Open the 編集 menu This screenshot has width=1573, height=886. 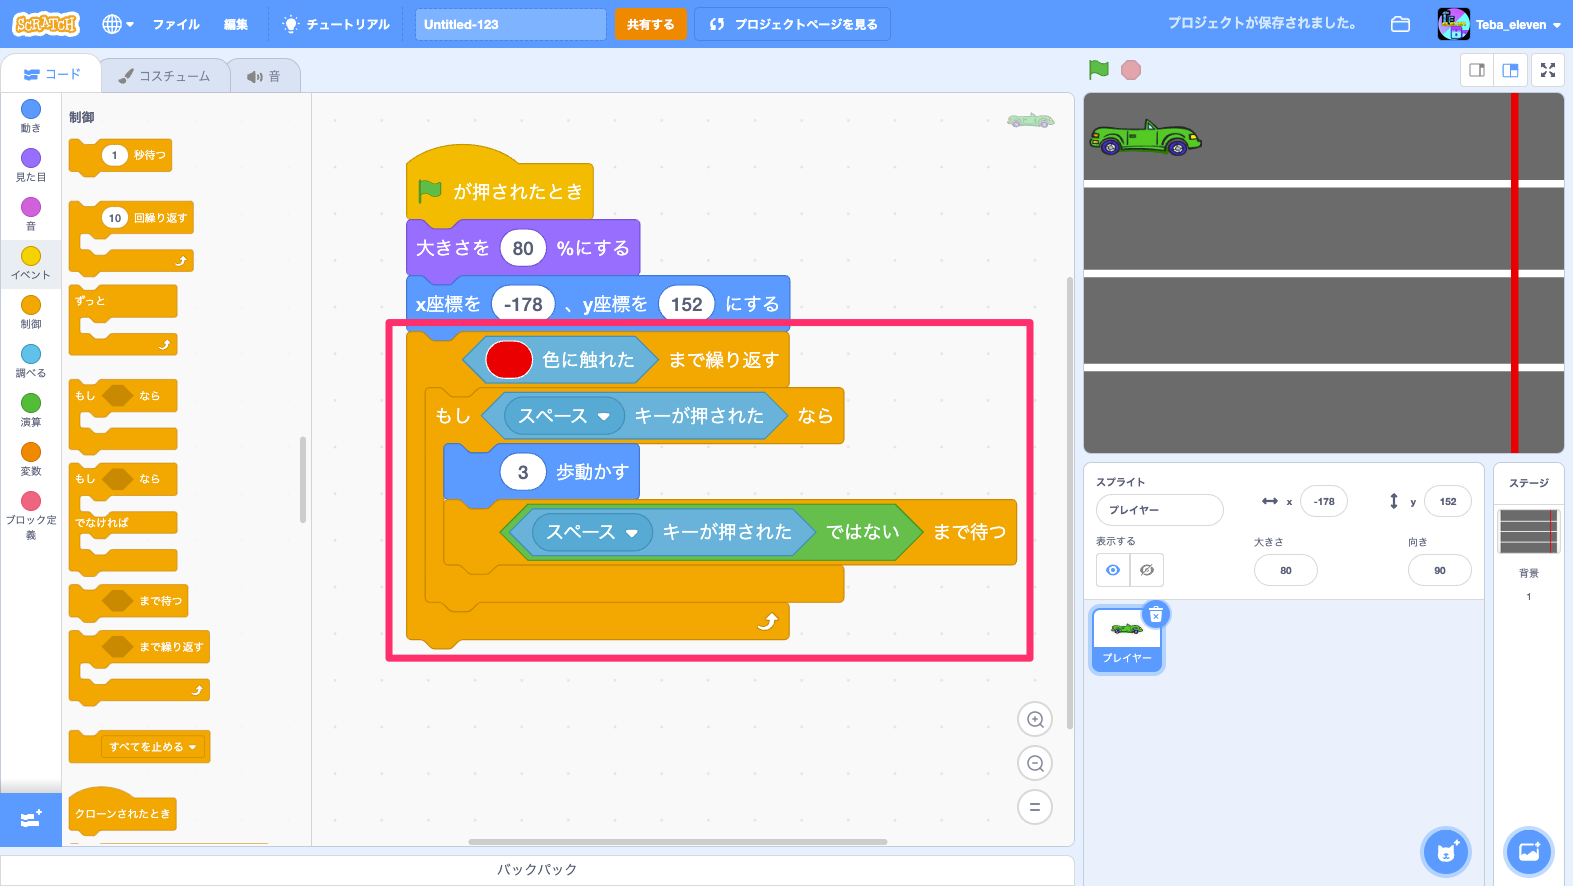[236, 24]
